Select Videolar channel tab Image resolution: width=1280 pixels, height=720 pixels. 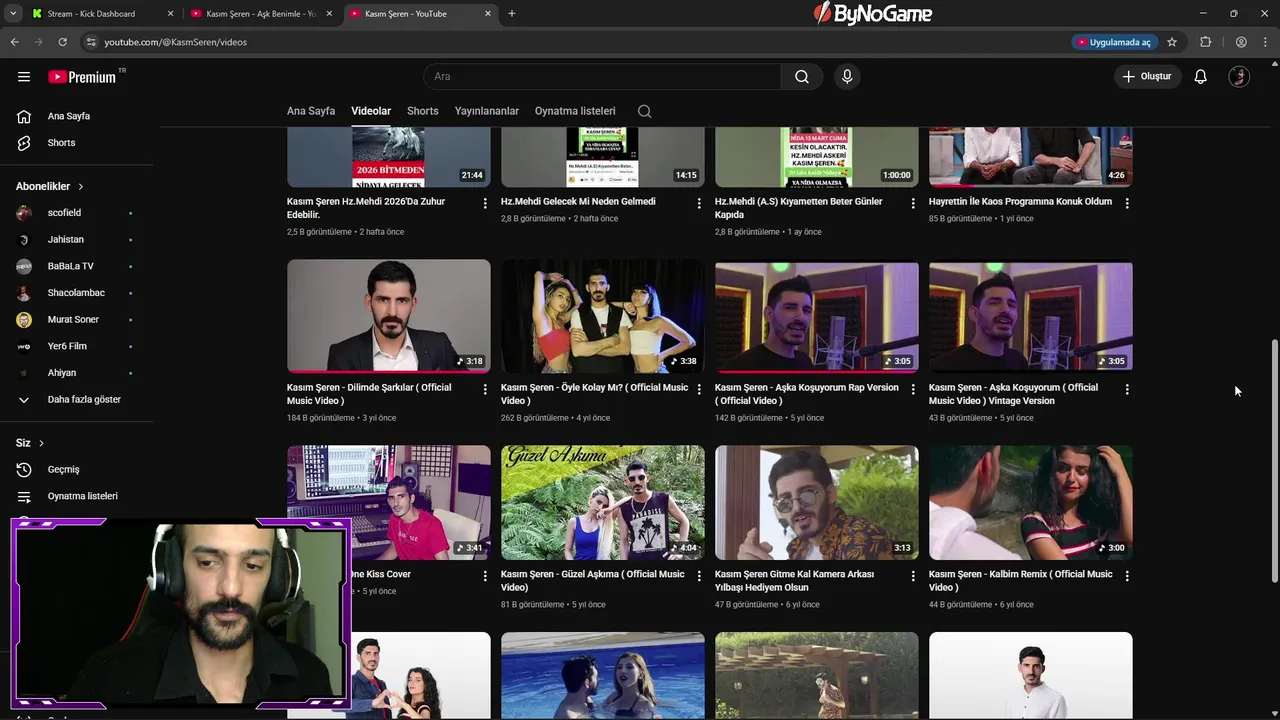(x=371, y=111)
